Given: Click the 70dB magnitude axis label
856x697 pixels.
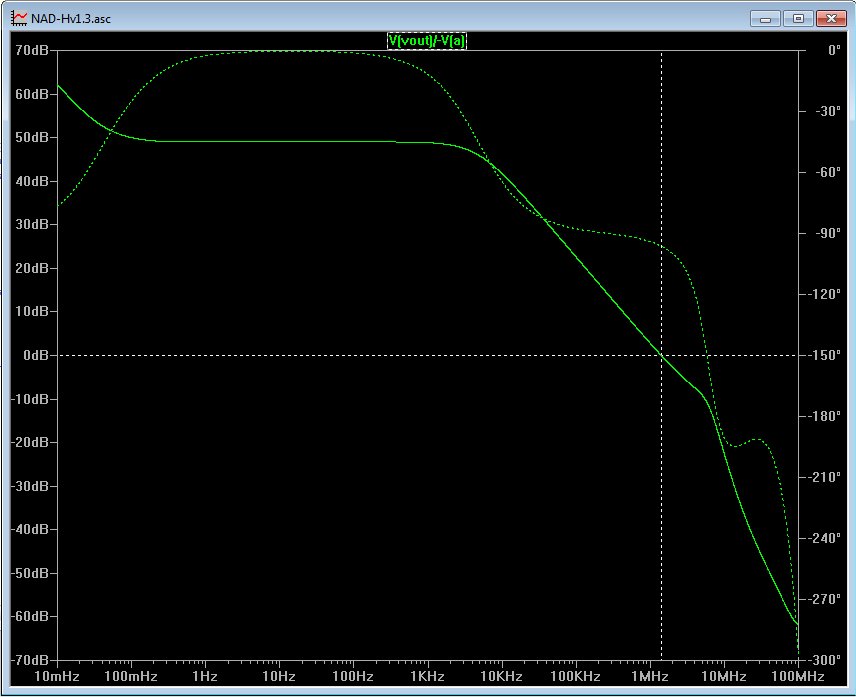Looking at the screenshot, I should click(32, 50).
